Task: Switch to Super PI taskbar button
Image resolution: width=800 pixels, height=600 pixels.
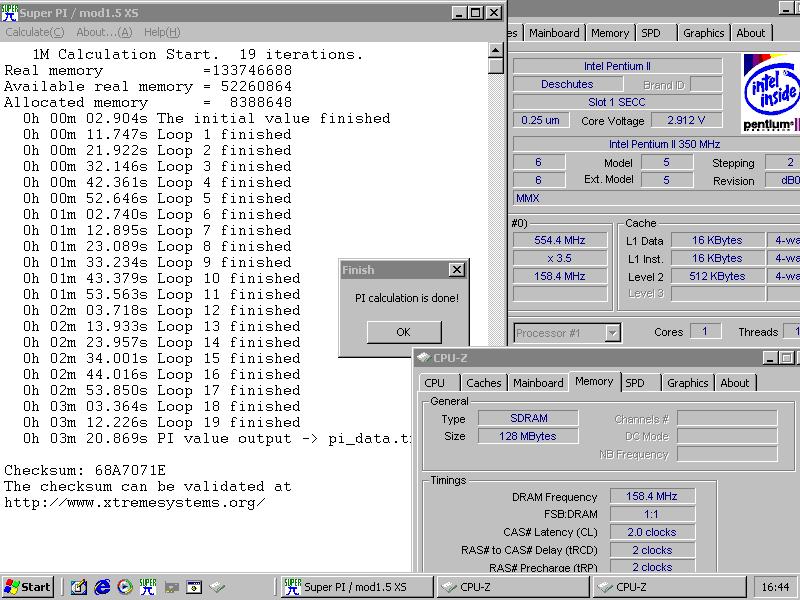Action: coord(357,587)
